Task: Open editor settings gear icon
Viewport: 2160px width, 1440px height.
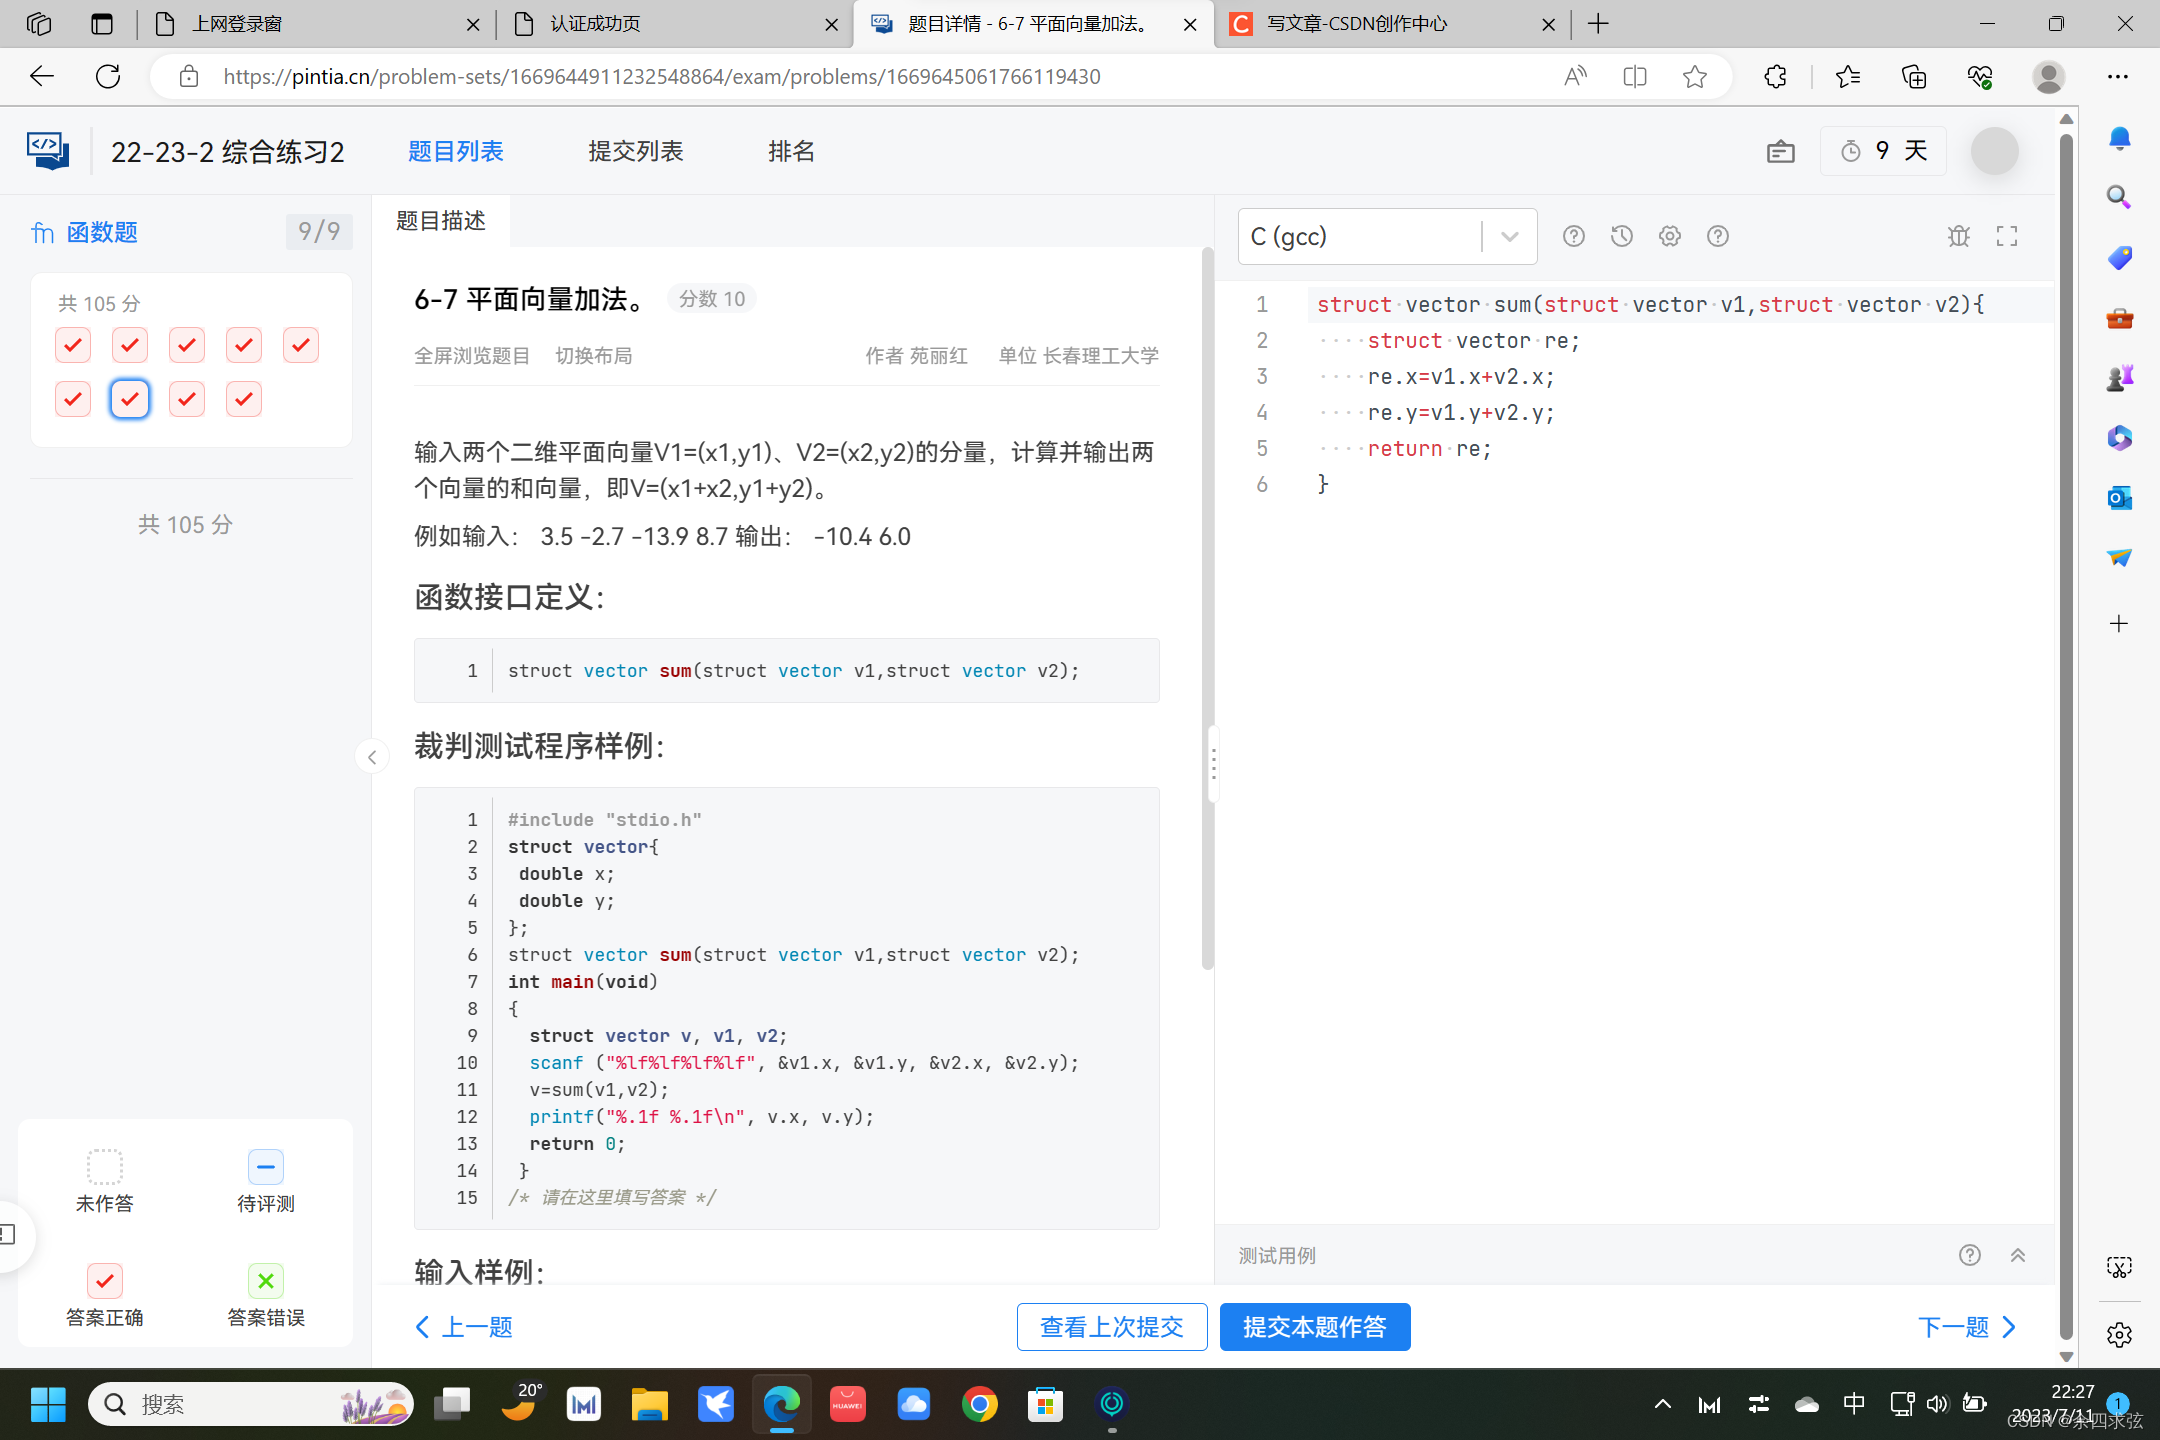Action: coord(1669,236)
